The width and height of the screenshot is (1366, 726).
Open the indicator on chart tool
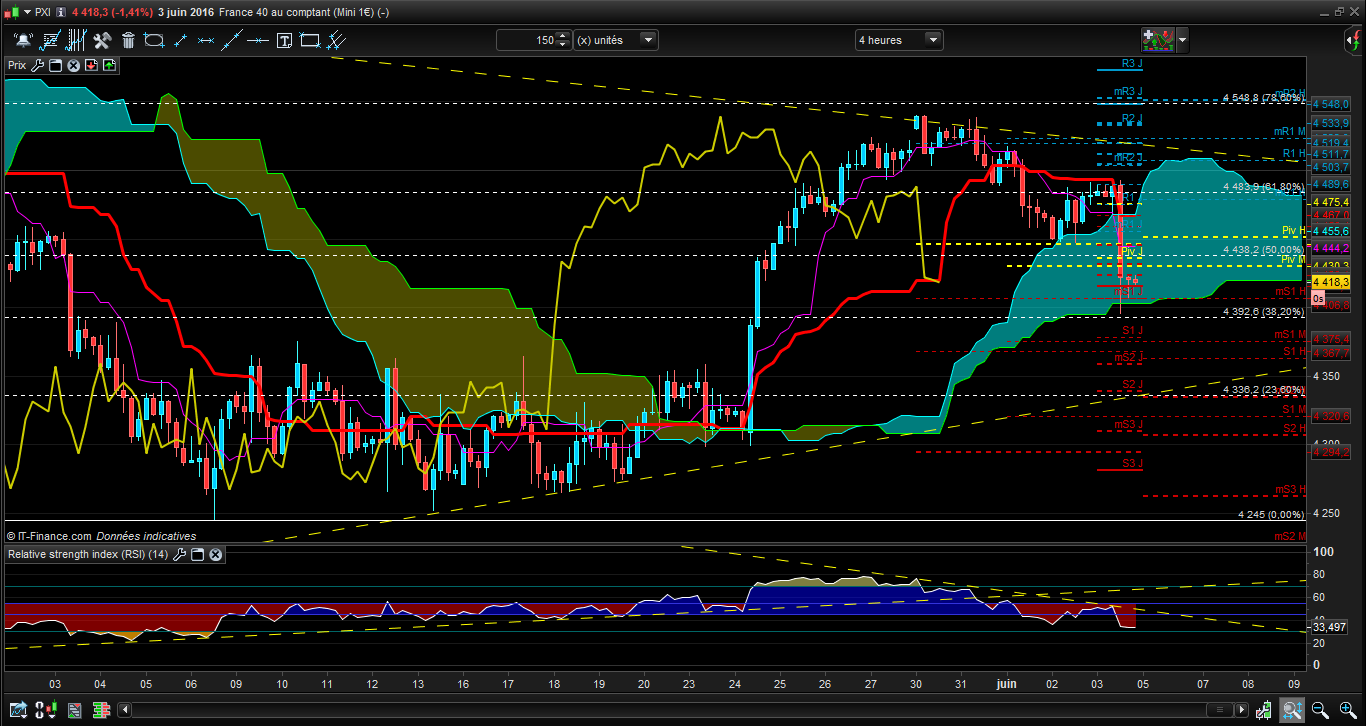[x=49, y=40]
